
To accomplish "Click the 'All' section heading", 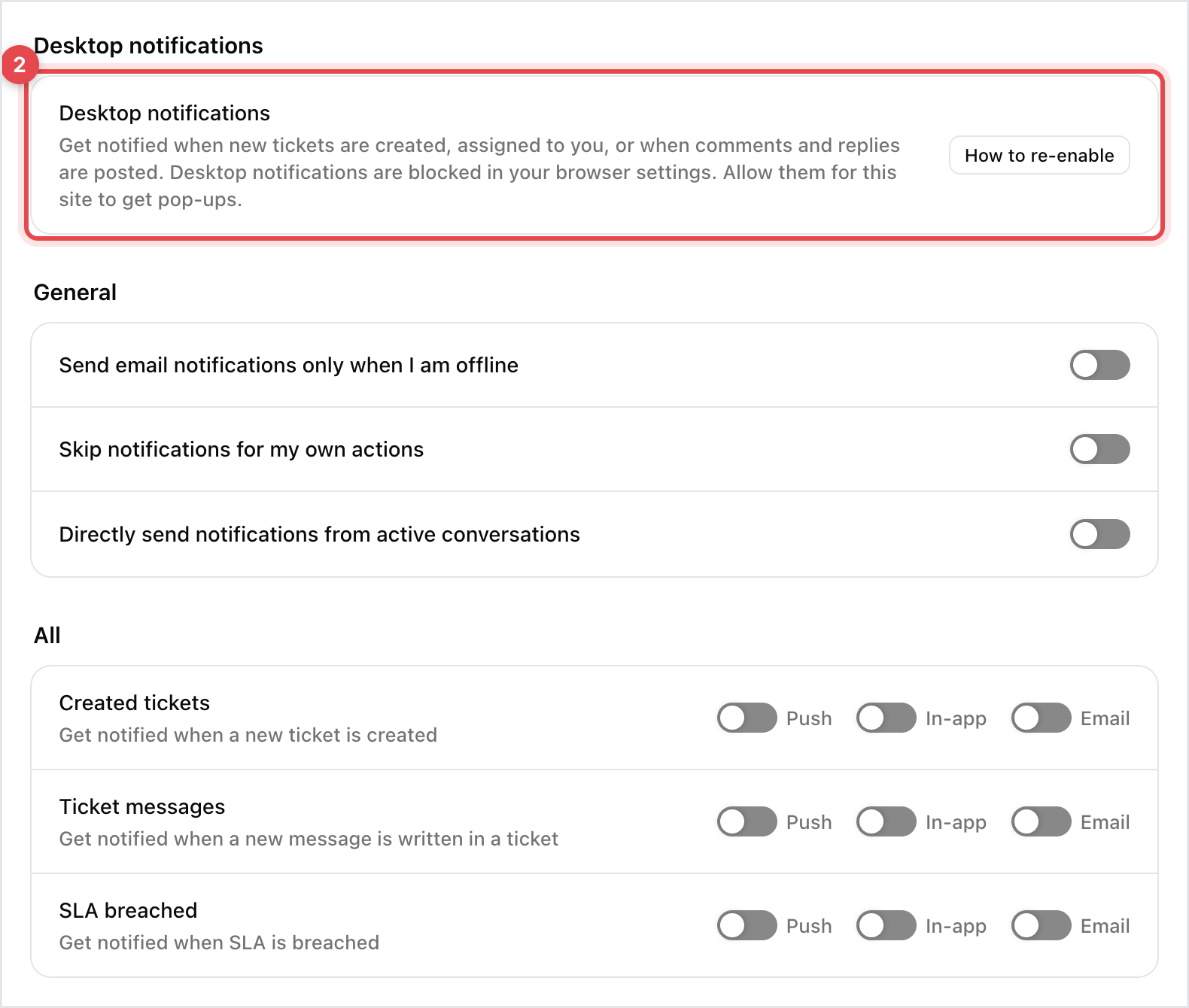I will 47,635.
